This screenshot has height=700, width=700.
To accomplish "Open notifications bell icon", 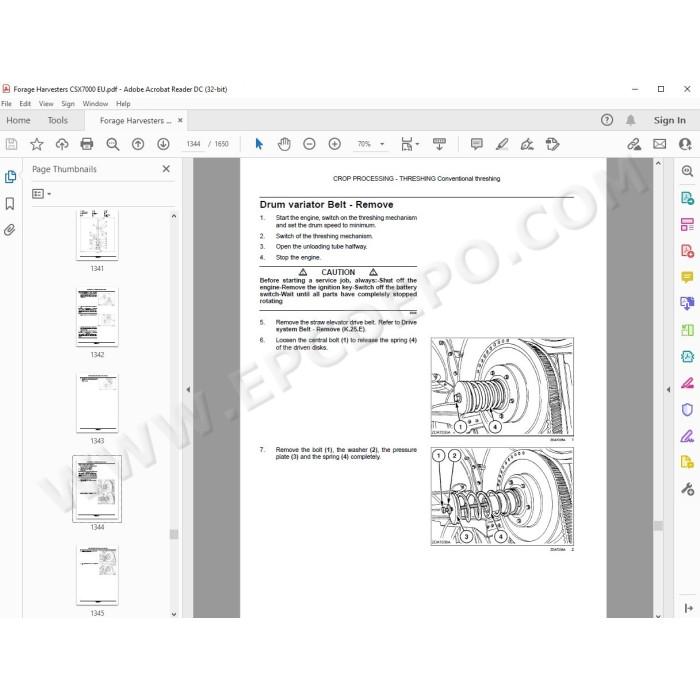I will click(630, 120).
